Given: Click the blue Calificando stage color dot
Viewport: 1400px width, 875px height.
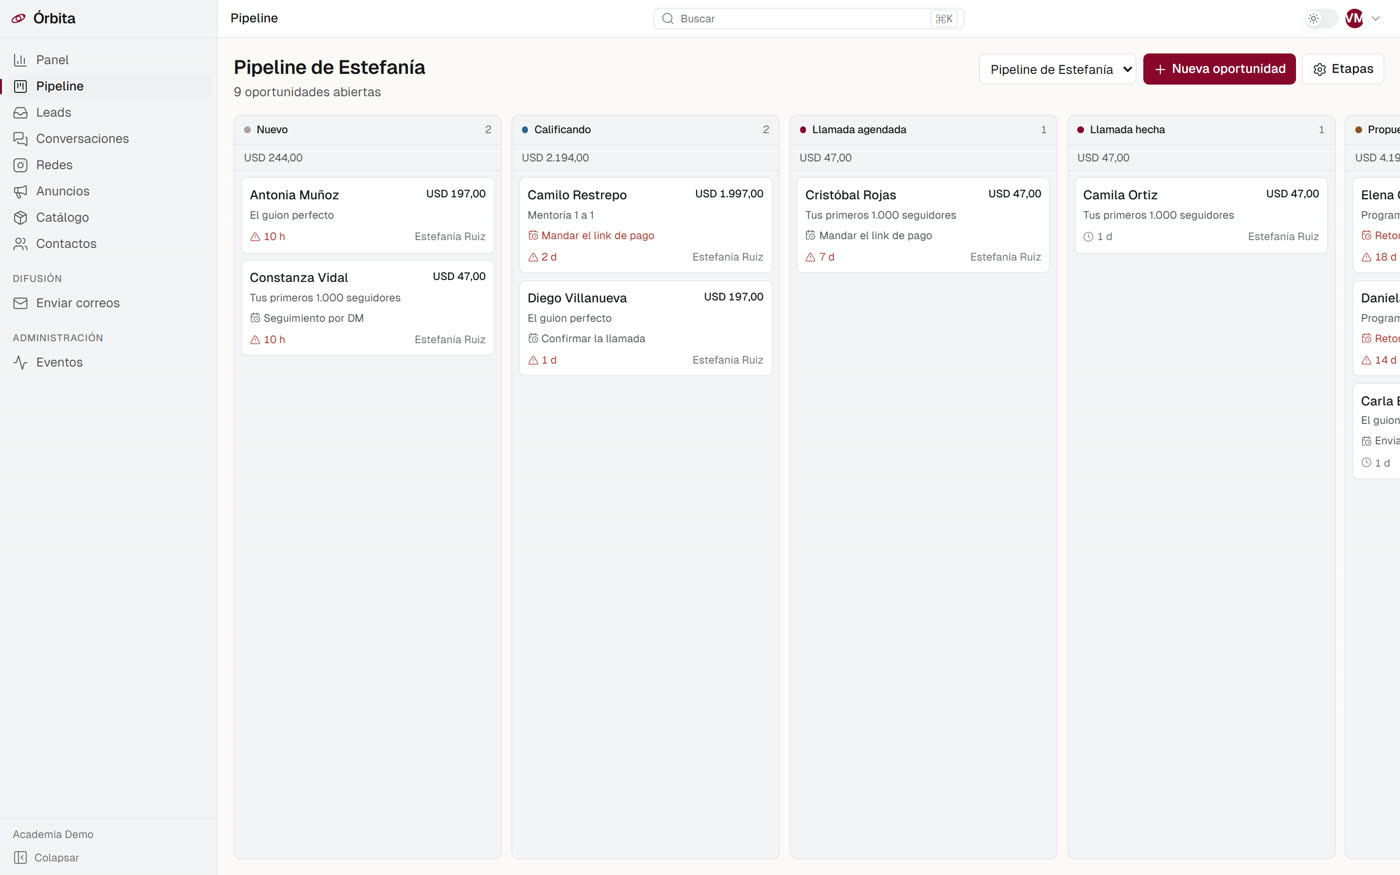Looking at the screenshot, I should coord(525,130).
